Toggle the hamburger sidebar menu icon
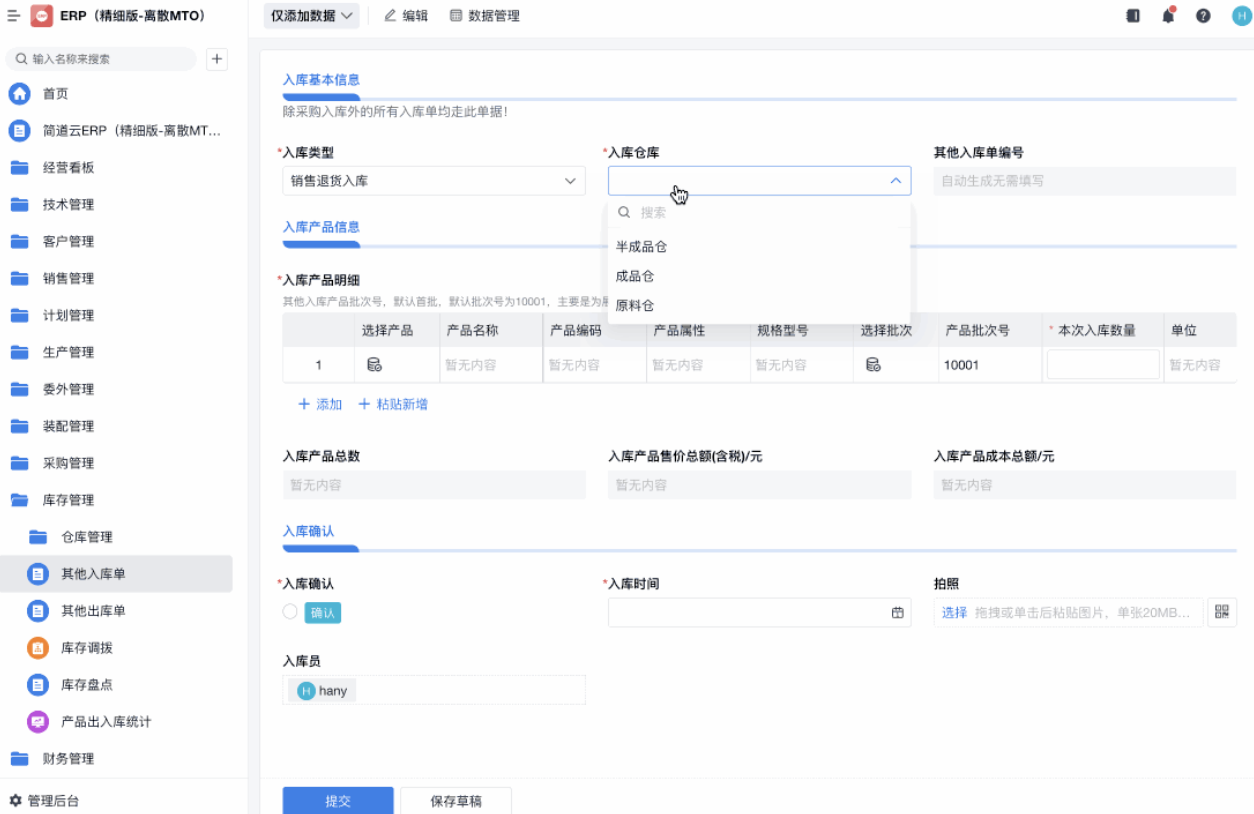Screen dimensions: 1254x814 (x=14, y=16)
